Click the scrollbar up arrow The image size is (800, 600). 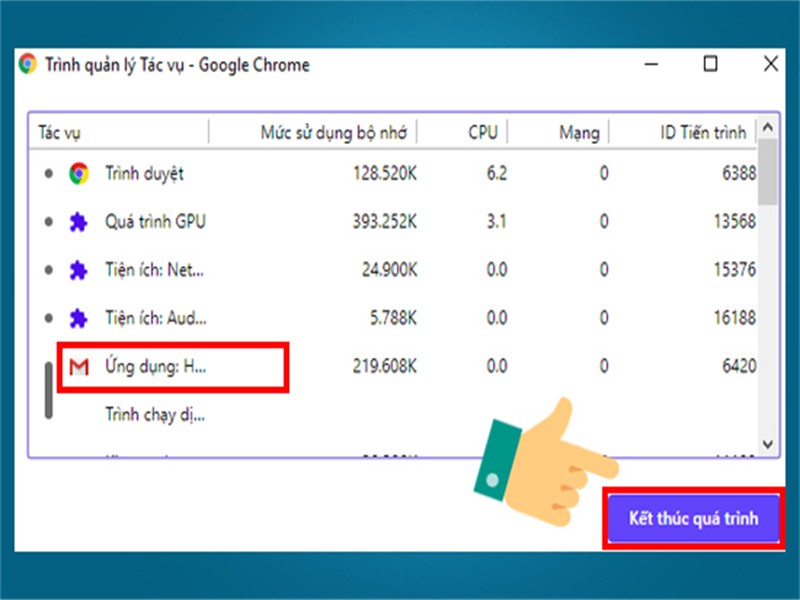[x=768, y=127]
